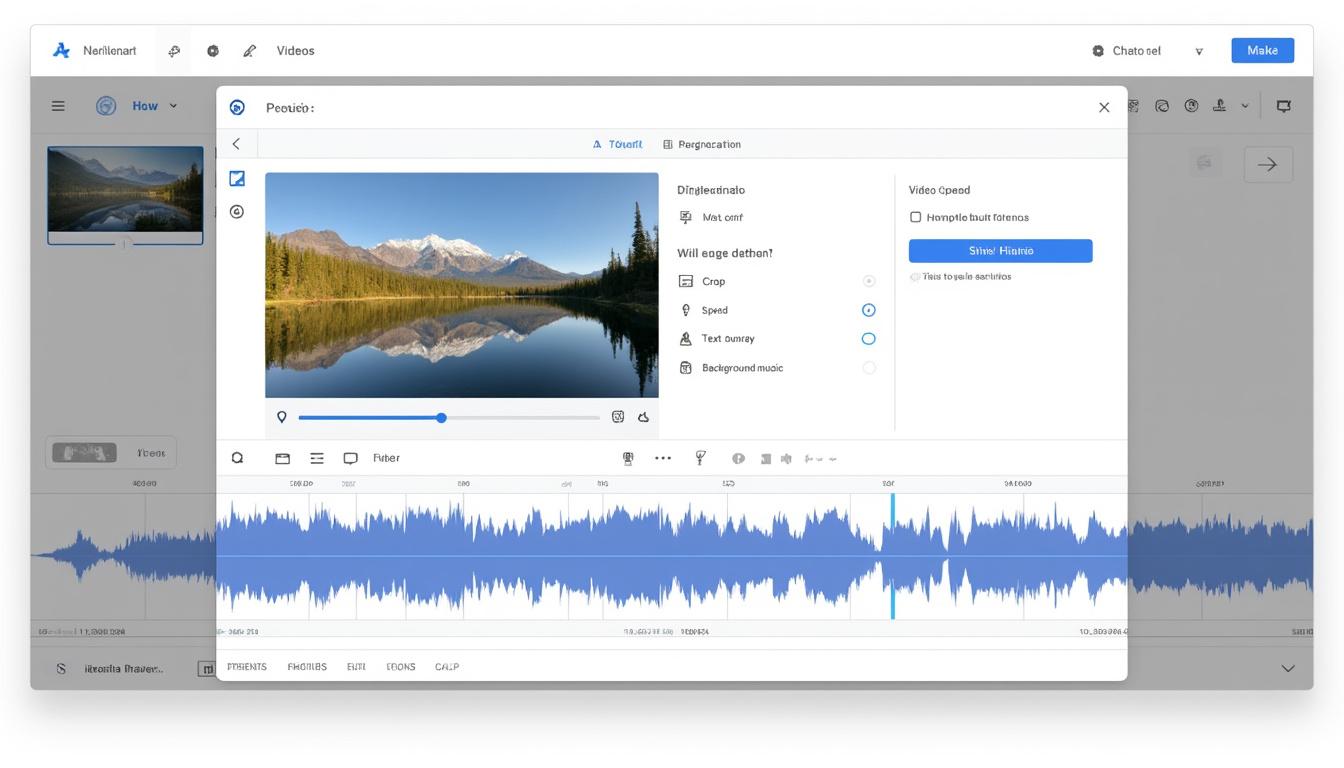Click the Videos menu item in the top bar
Image resolution: width=1344 pixels, height=768 pixels.
[295, 50]
